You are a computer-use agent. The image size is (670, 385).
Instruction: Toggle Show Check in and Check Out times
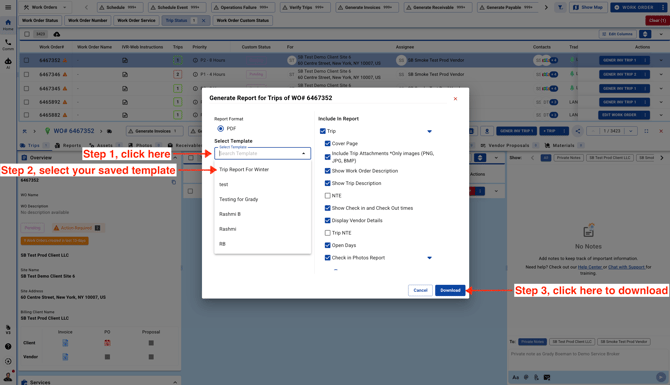pyautogui.click(x=327, y=208)
